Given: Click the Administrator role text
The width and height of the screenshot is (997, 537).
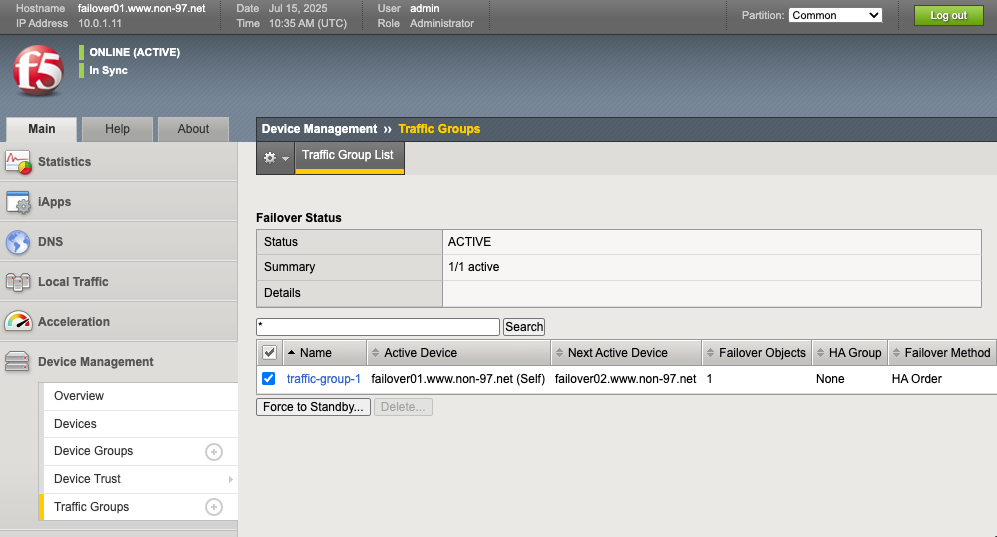Looking at the screenshot, I should pyautogui.click(x=442, y=24).
